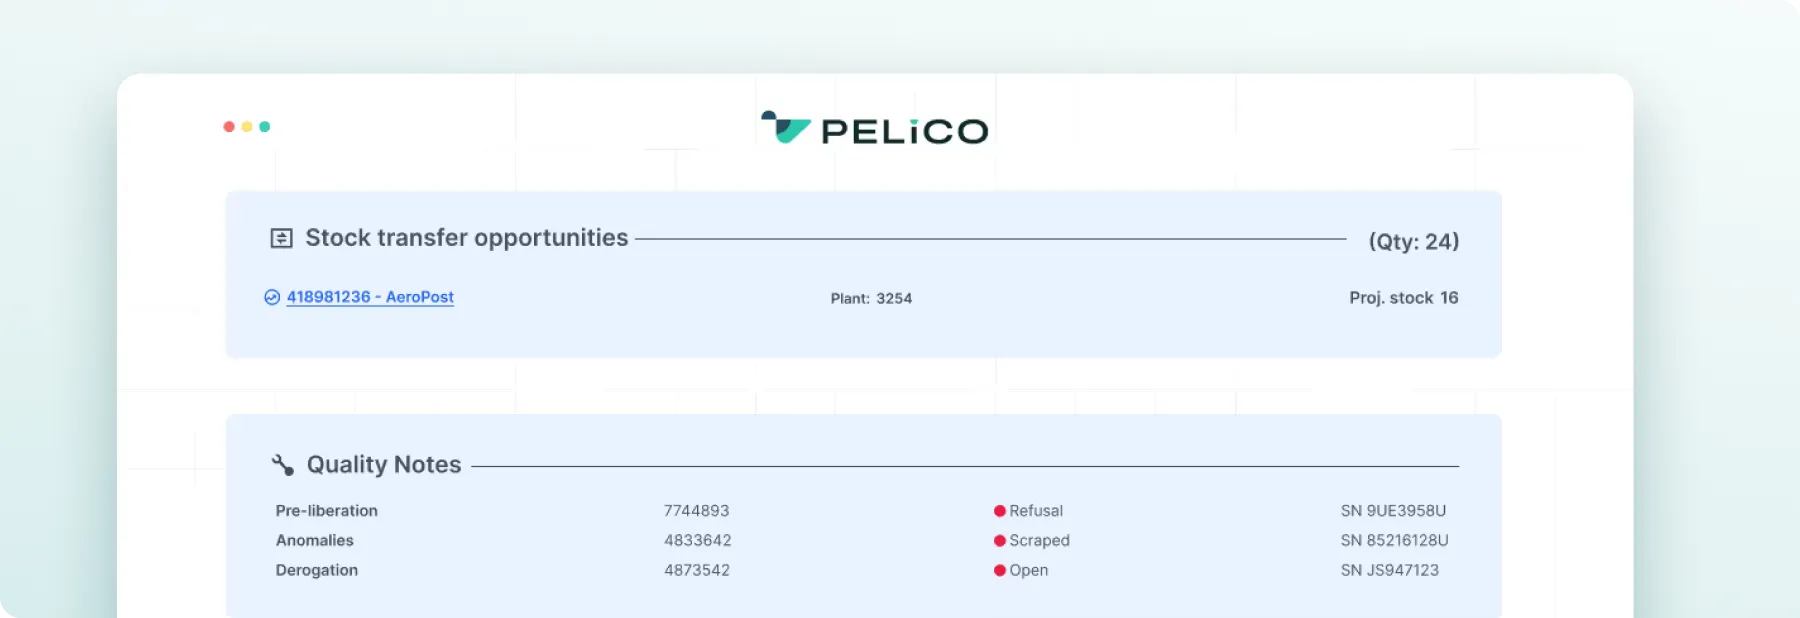Open the 418981236 - AeroPost link
The height and width of the screenshot is (618, 1800).
tap(370, 297)
